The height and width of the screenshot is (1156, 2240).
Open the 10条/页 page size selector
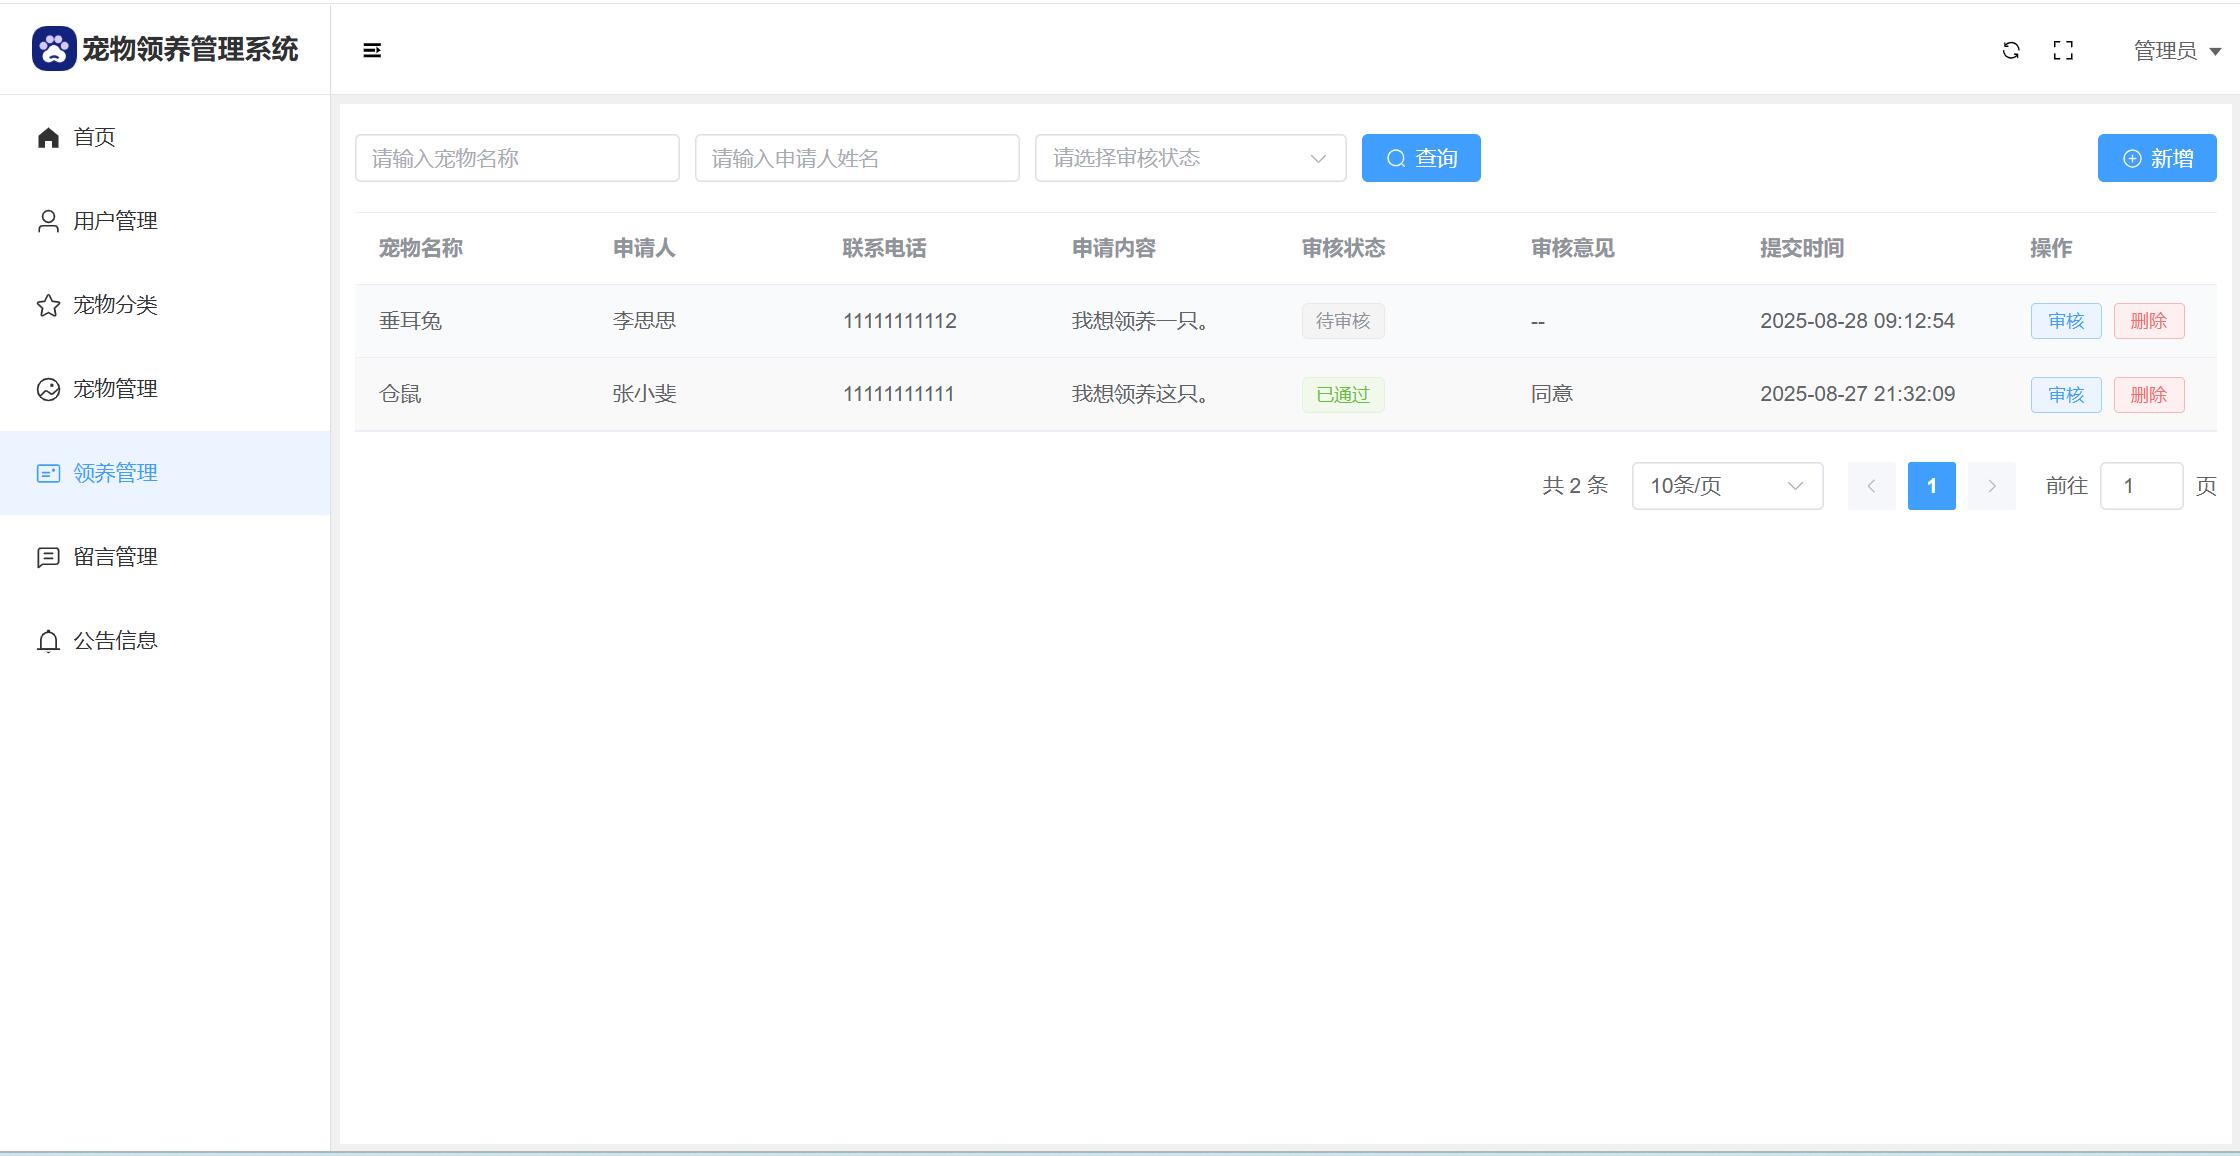(x=1727, y=486)
